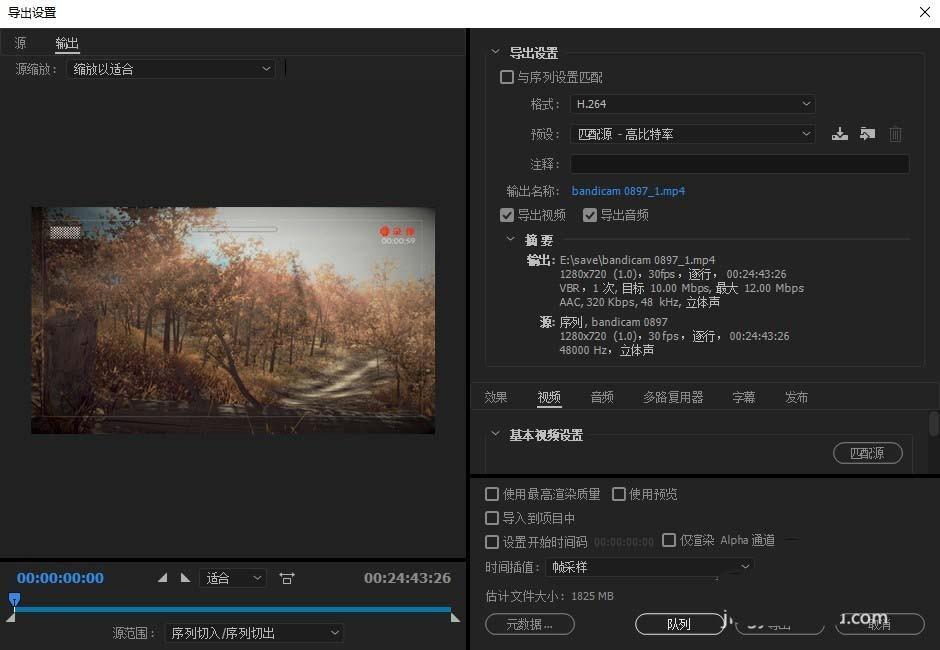The width and height of the screenshot is (940, 650).
Task: Click the 队列 queue button
Action: point(680,624)
